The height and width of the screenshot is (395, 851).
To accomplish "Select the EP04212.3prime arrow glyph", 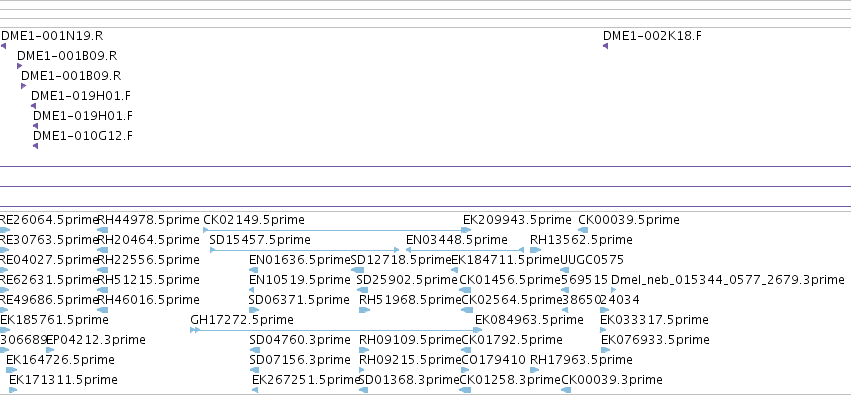I will [x=50, y=350].
